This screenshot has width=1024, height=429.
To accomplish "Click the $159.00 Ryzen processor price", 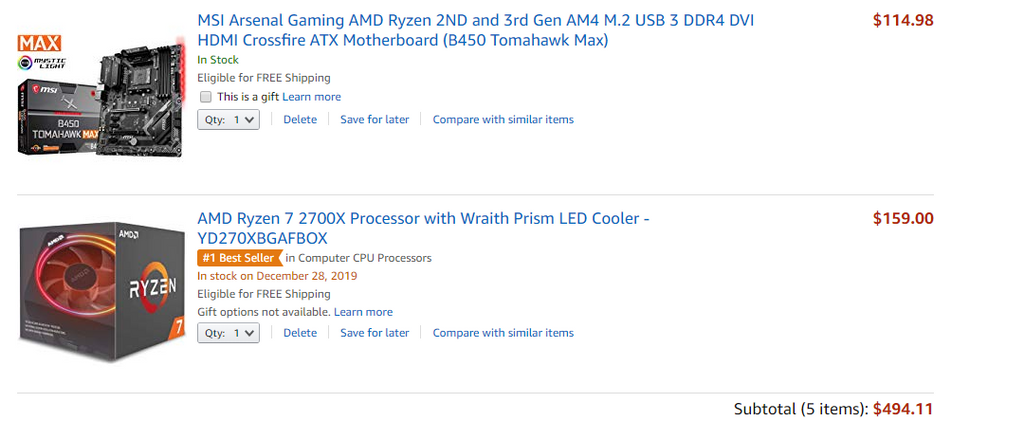I will coord(903,218).
